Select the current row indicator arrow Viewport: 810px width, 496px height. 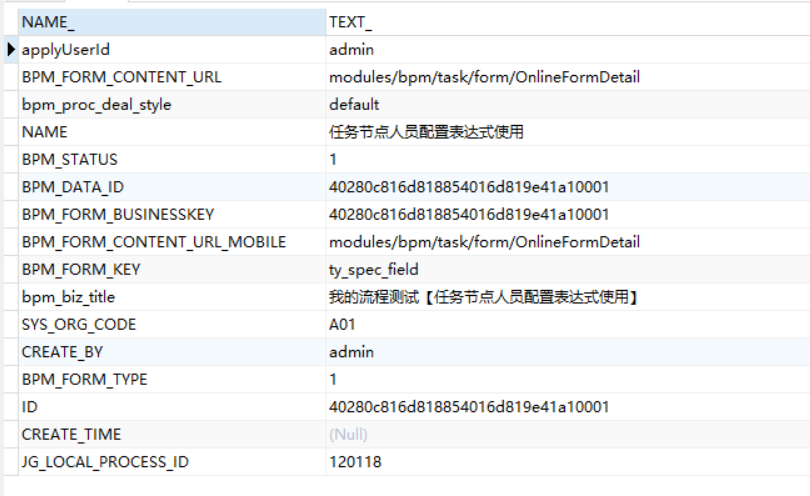(11, 50)
